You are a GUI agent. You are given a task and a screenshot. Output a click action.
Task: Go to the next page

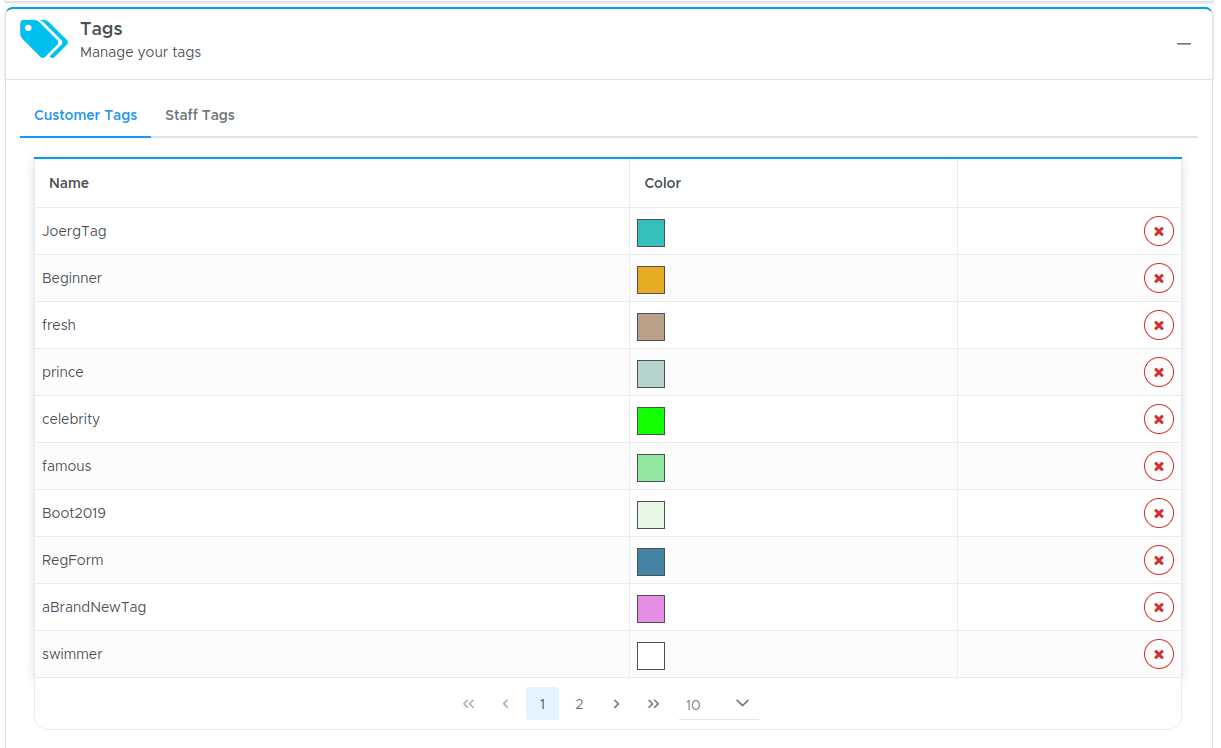[x=616, y=704]
